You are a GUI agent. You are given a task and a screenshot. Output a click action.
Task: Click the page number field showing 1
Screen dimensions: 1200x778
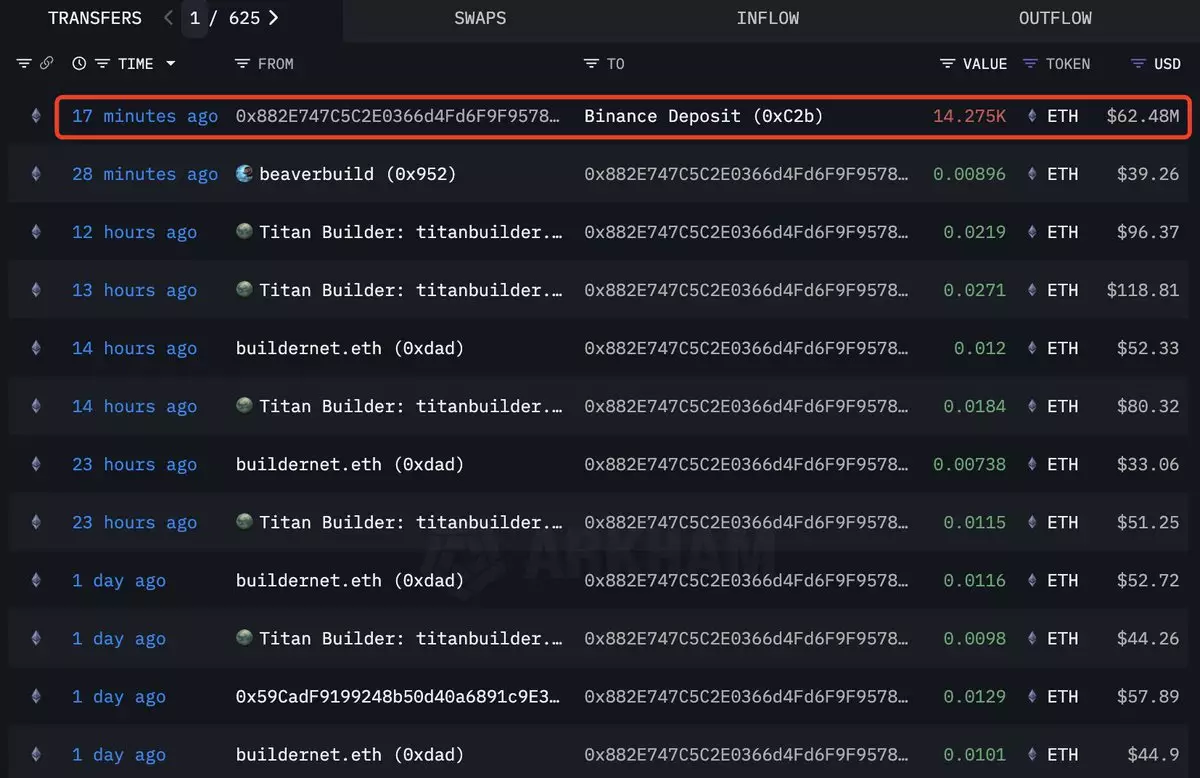[x=195, y=18]
